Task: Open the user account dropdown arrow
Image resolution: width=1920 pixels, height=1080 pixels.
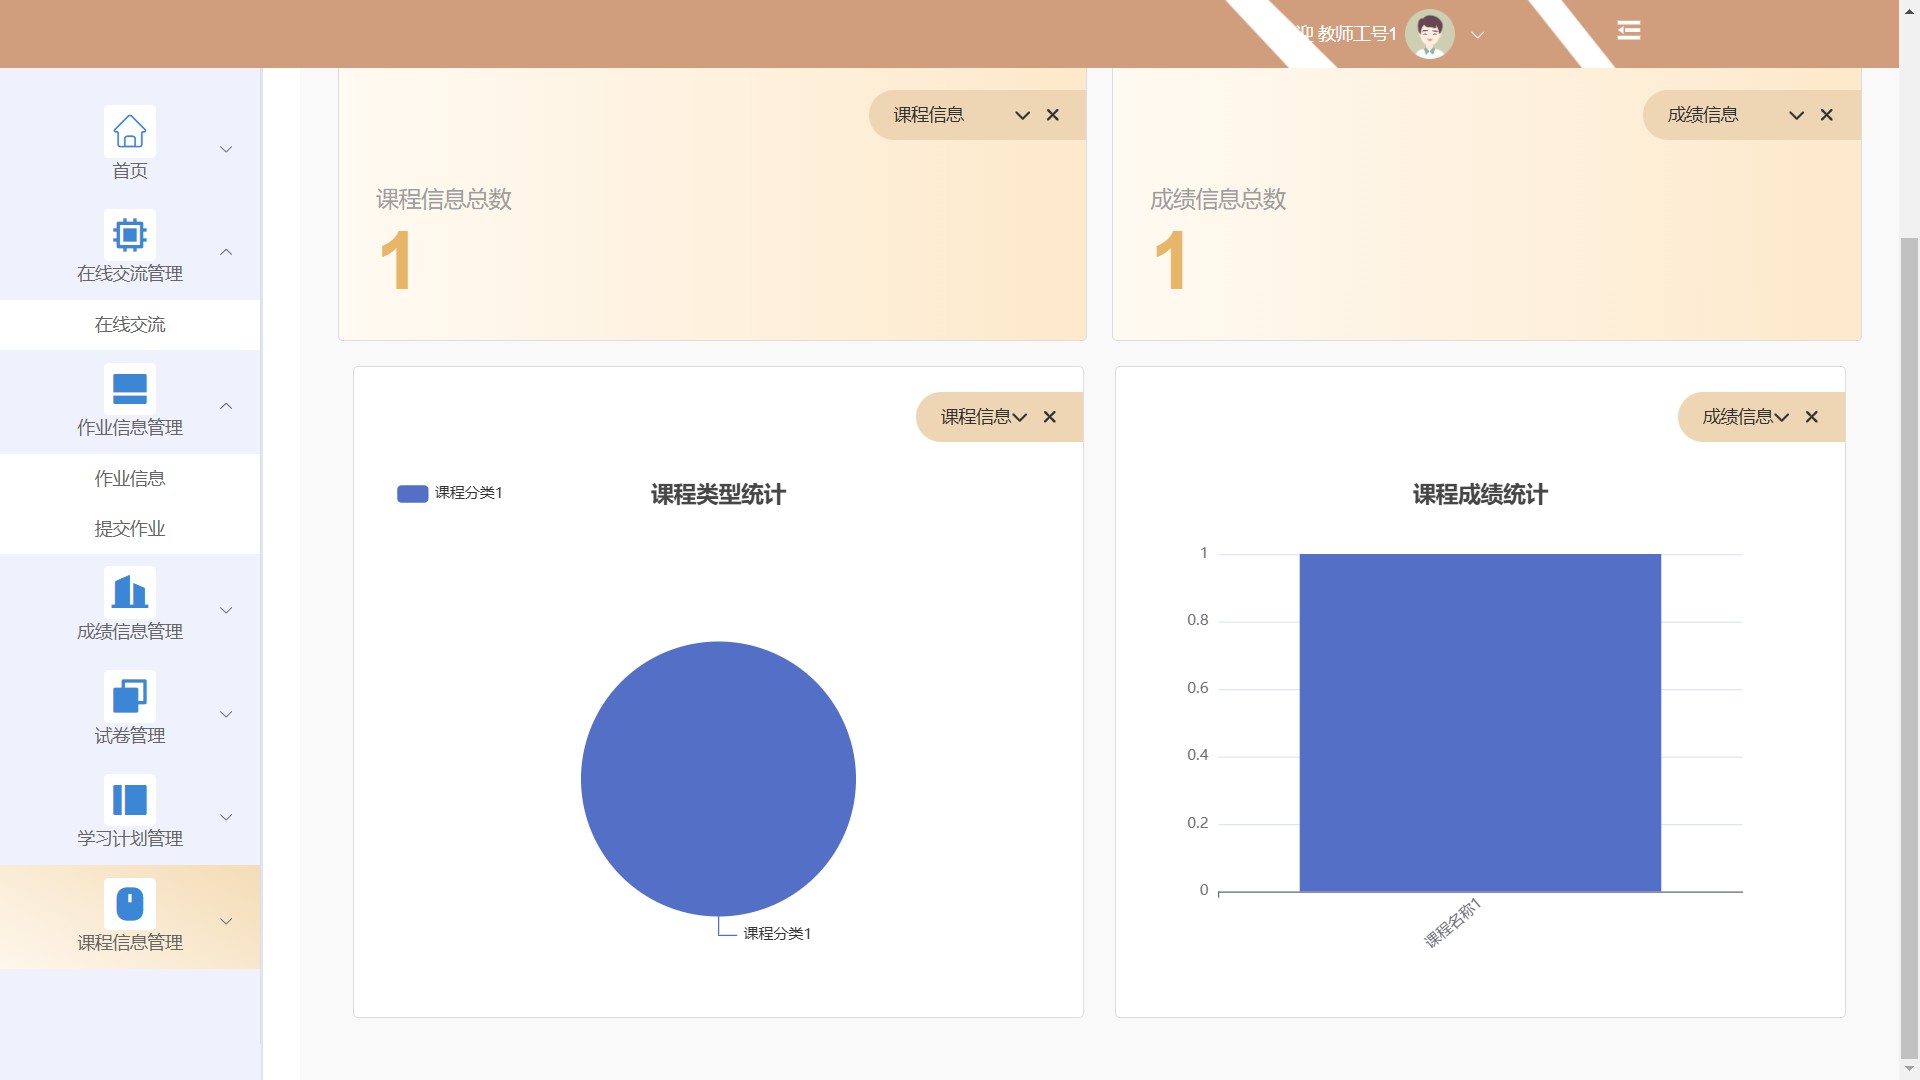Action: coord(1477,35)
